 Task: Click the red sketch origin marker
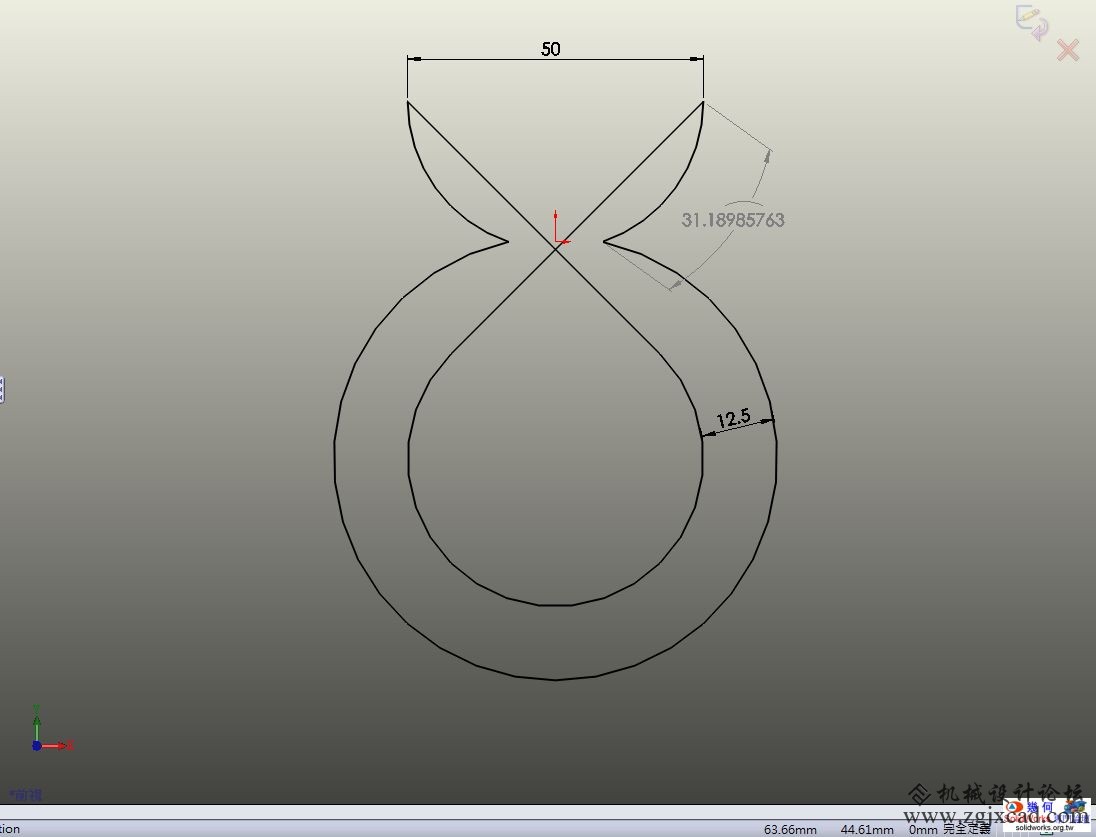tap(560, 229)
